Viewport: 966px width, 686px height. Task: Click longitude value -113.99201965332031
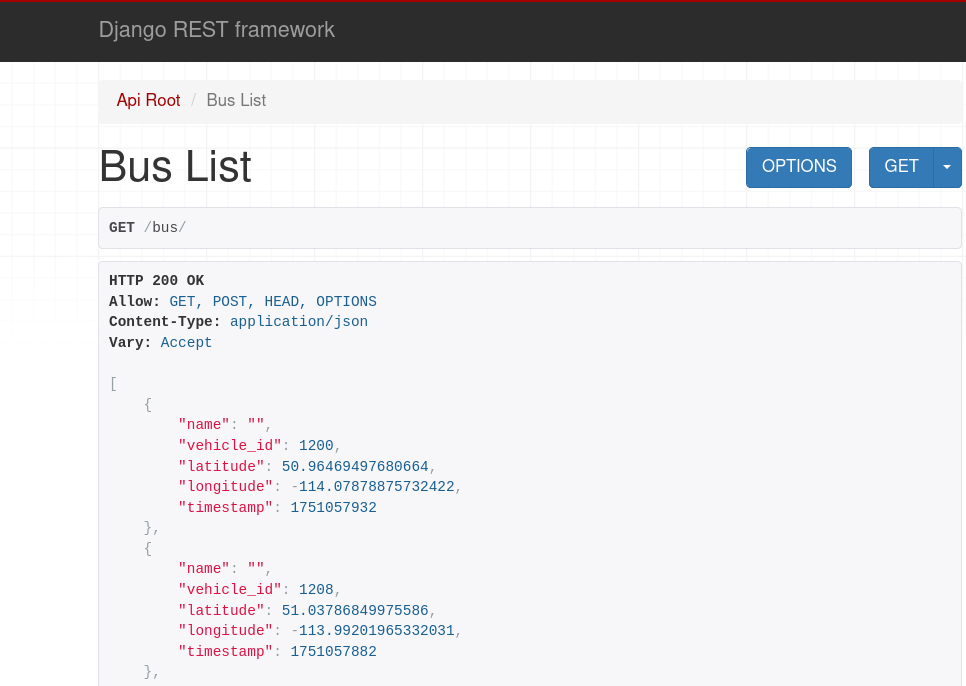click(372, 631)
